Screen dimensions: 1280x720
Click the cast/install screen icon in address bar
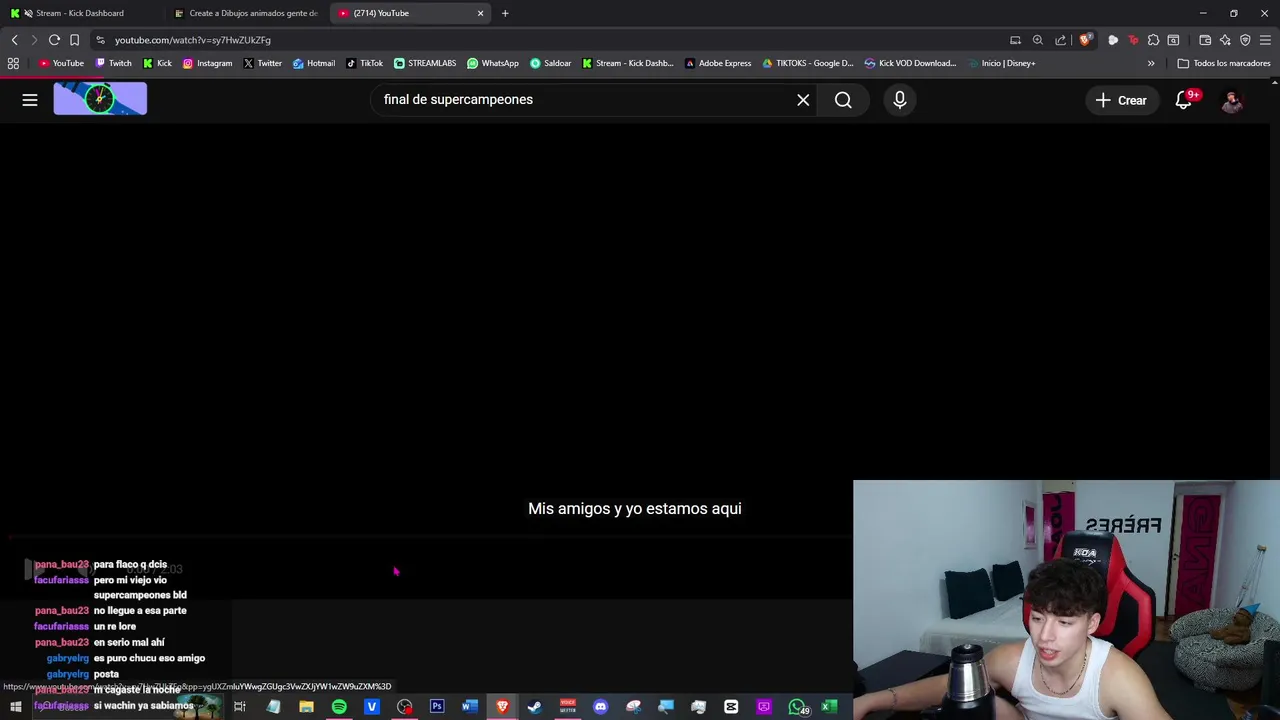coord(1015,40)
